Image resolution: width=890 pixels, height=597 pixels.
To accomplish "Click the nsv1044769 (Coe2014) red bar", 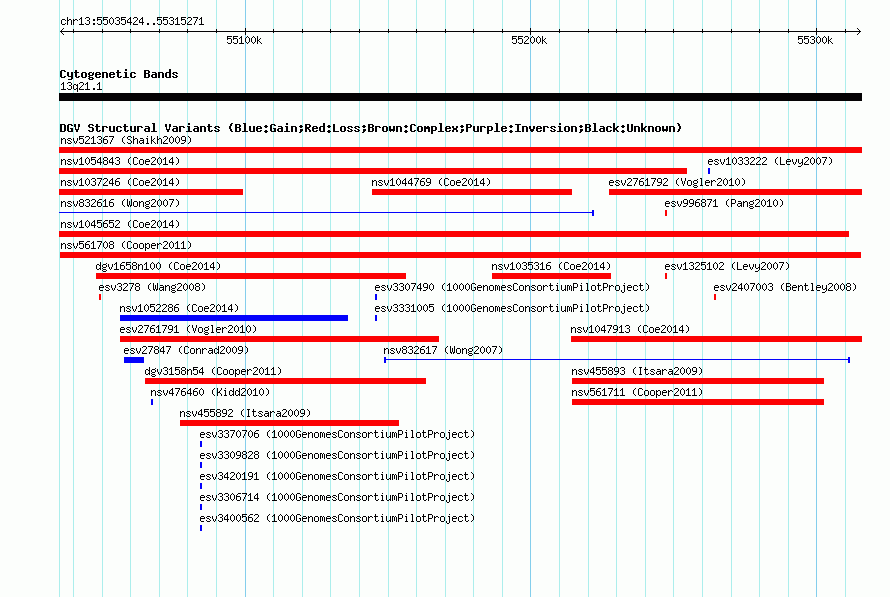I will pos(472,192).
